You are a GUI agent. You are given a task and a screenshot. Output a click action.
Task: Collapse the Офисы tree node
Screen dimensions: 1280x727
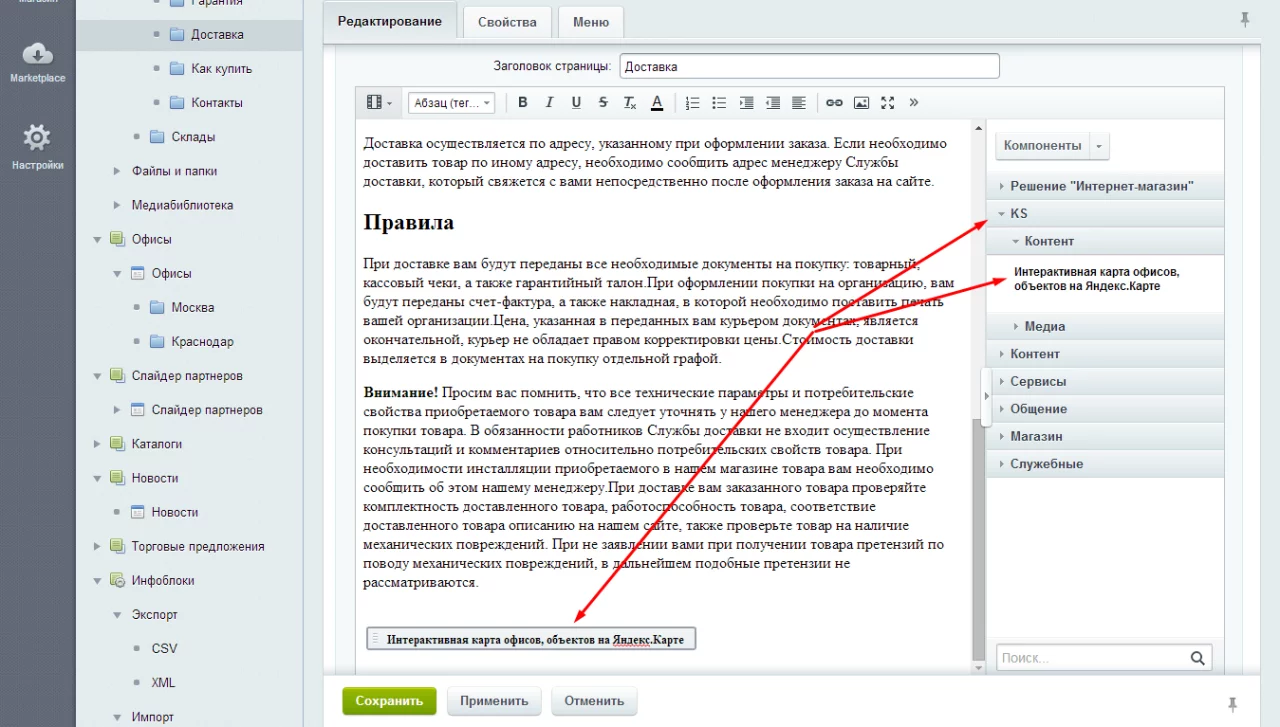(98, 239)
